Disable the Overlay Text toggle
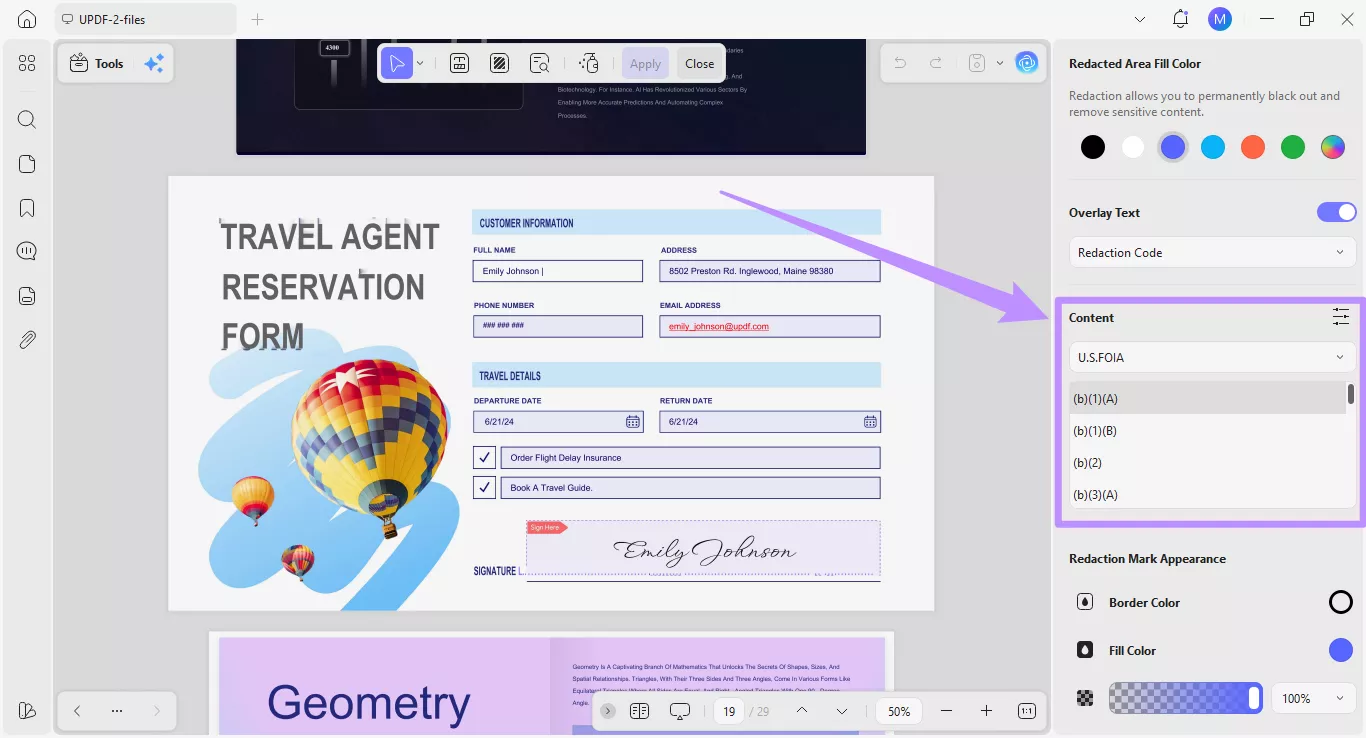1366x738 pixels. click(x=1337, y=211)
